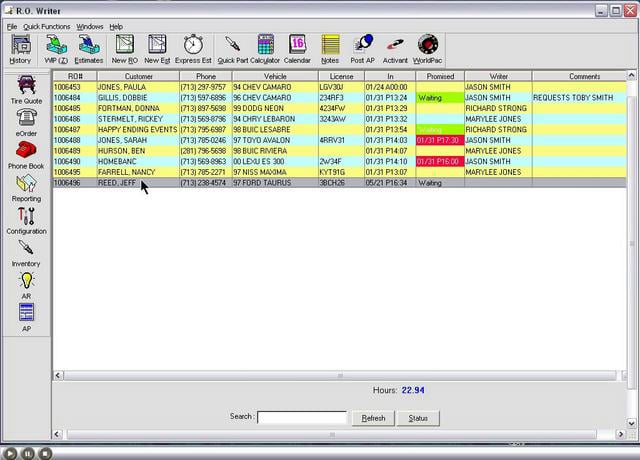640x460 pixels.
Task: Select the HURSON, BEN row
Action: (x=340, y=151)
